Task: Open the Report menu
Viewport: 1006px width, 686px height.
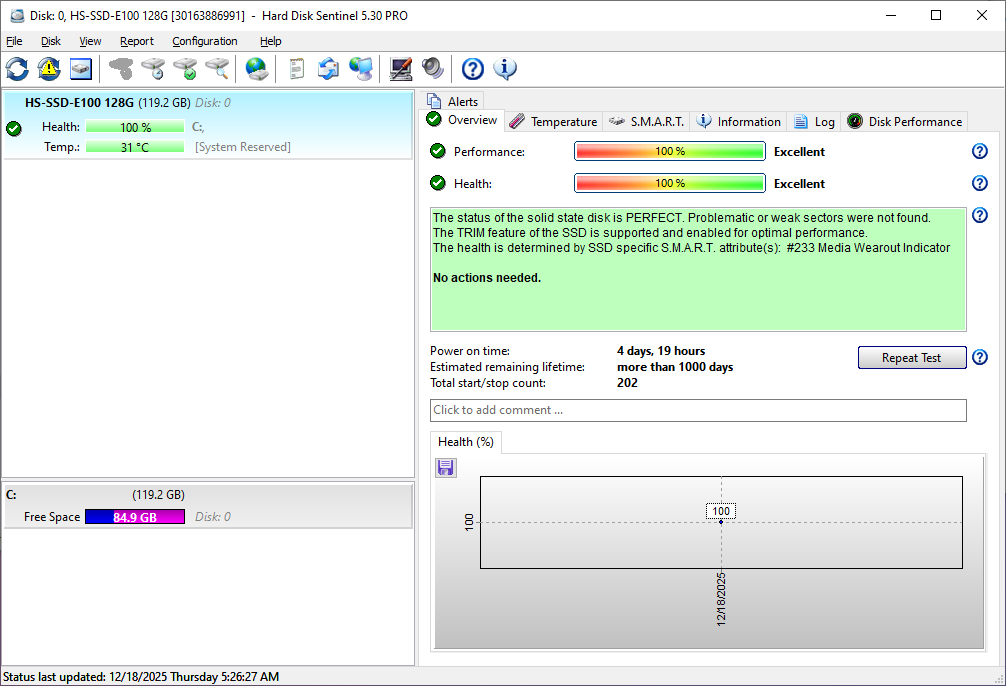Action: [x=137, y=41]
